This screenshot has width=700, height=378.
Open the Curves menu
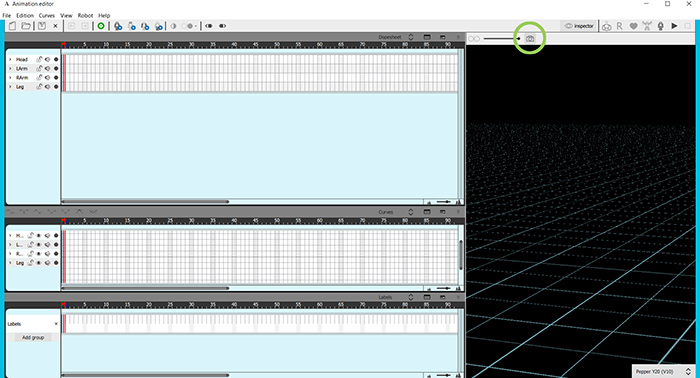pos(46,15)
